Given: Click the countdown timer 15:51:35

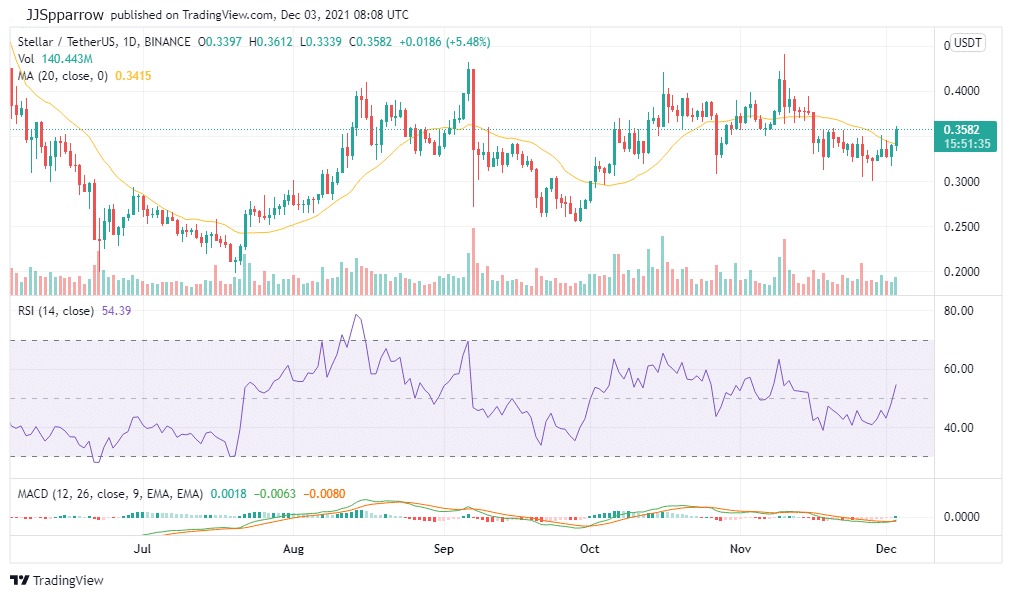Looking at the screenshot, I should coord(967,144).
